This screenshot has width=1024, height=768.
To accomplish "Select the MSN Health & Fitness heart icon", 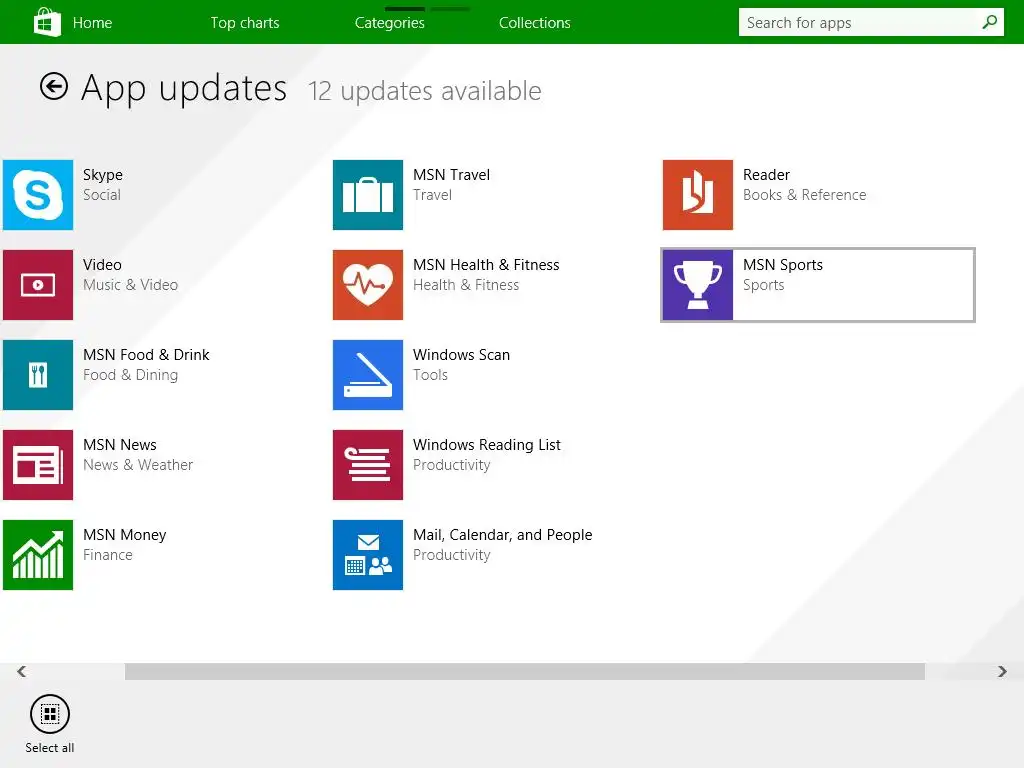I will tap(368, 285).
